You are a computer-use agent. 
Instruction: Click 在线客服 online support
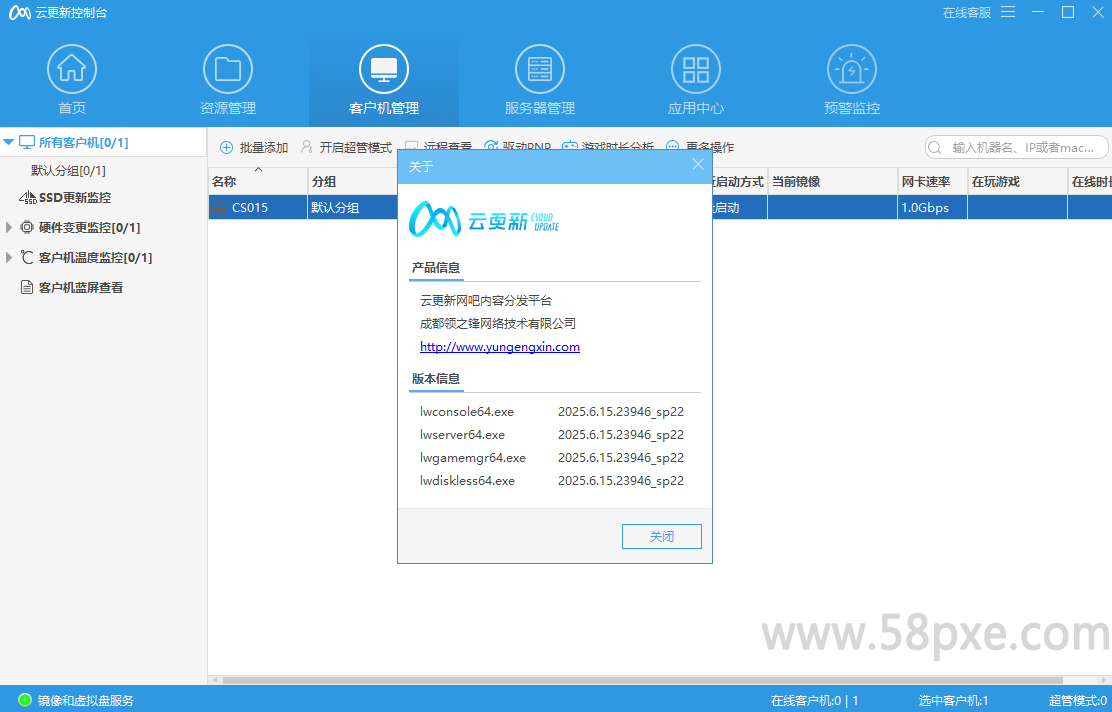pos(967,13)
